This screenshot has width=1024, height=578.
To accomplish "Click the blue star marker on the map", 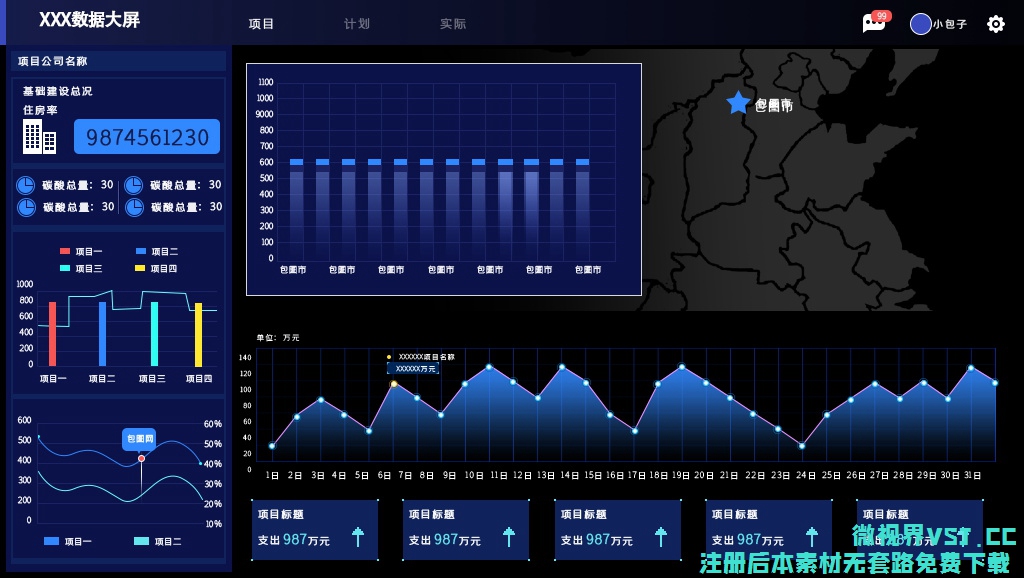I will (738, 102).
